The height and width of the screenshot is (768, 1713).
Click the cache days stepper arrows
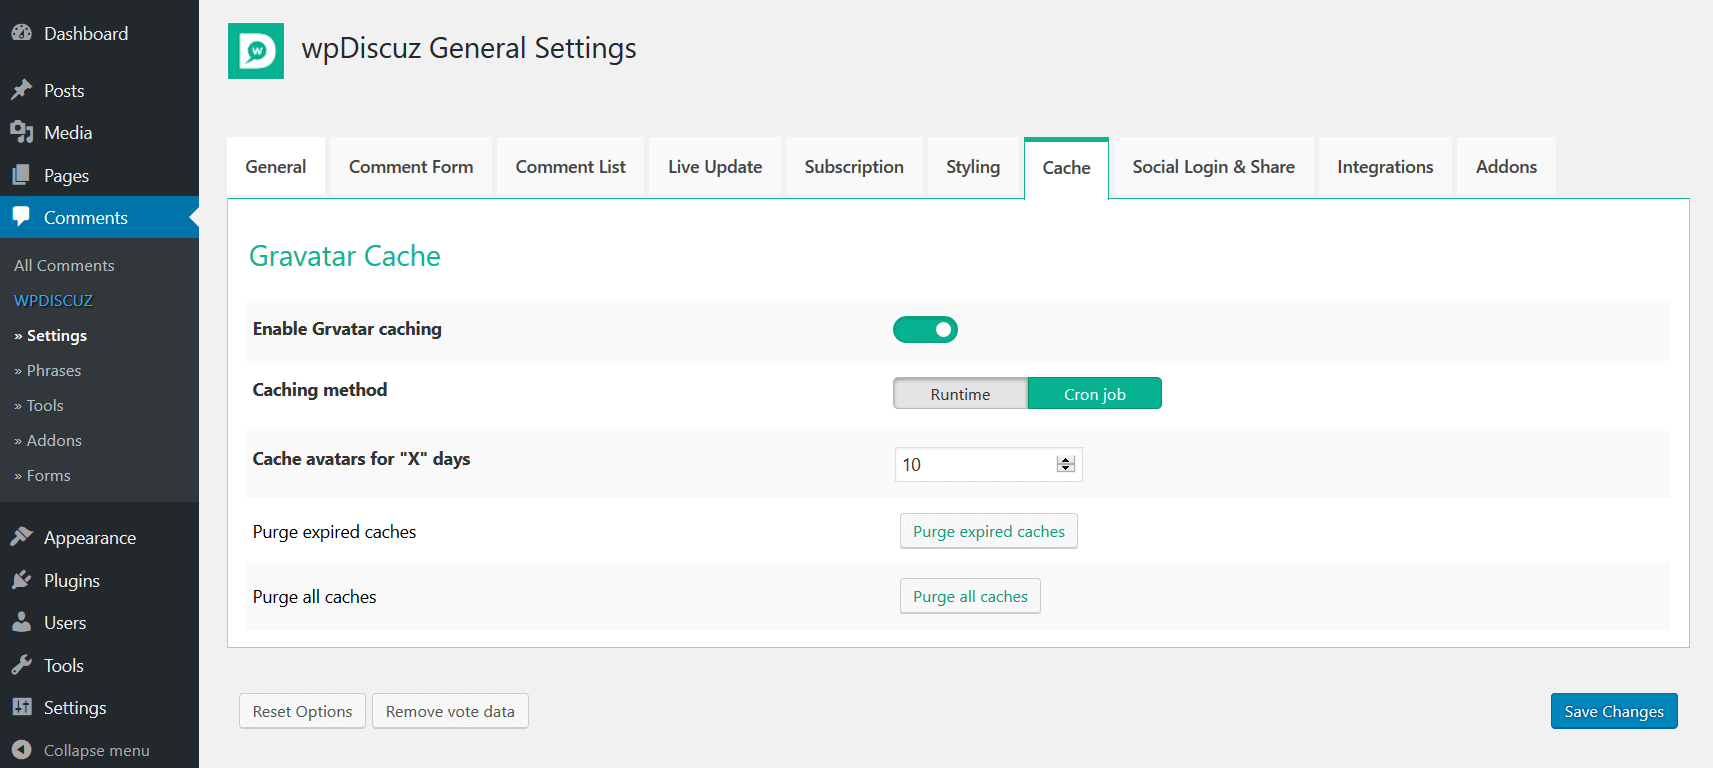point(1065,464)
